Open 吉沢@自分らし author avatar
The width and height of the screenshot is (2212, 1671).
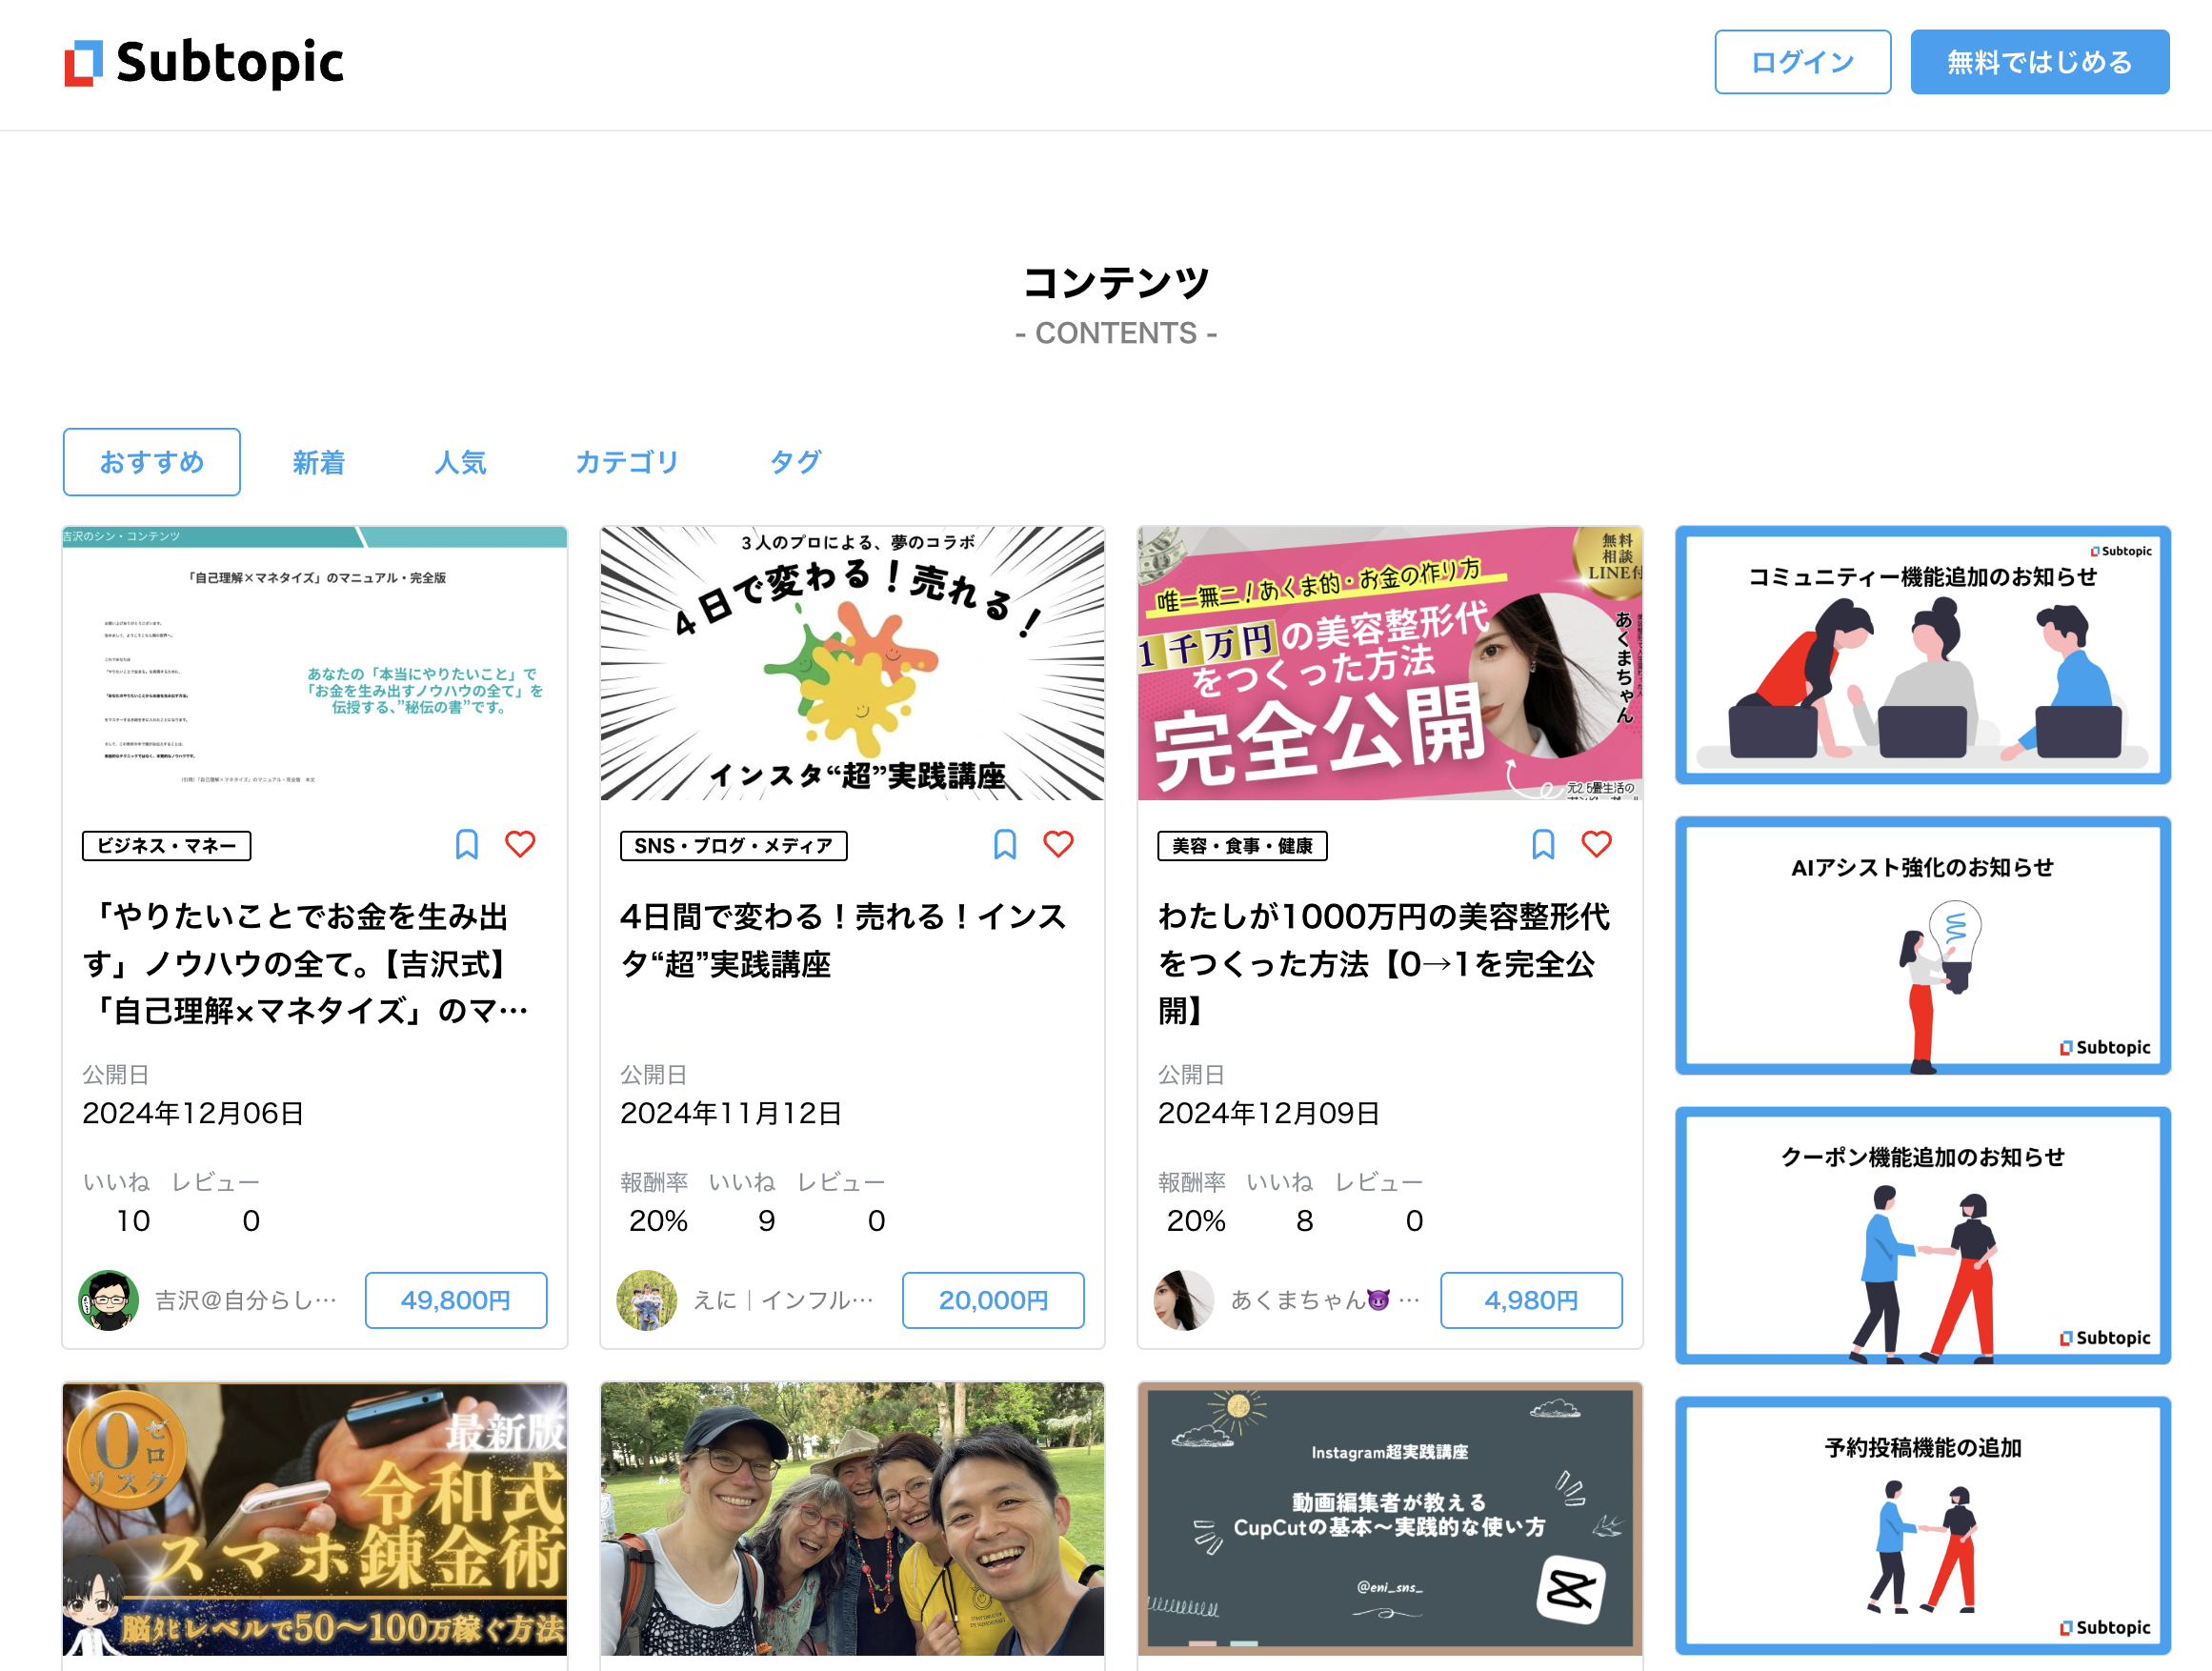point(108,1300)
